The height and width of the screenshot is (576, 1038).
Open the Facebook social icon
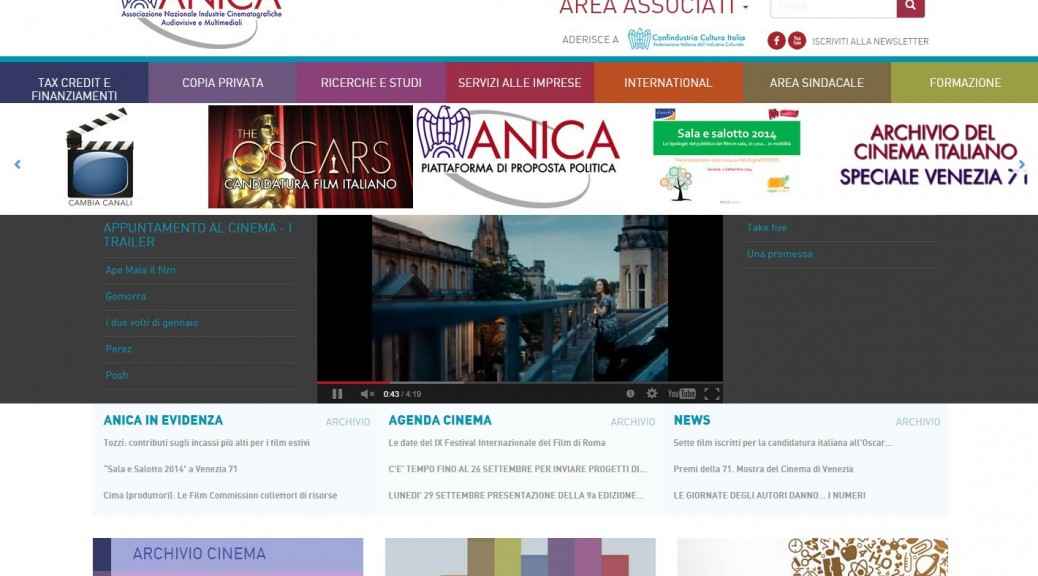(777, 41)
